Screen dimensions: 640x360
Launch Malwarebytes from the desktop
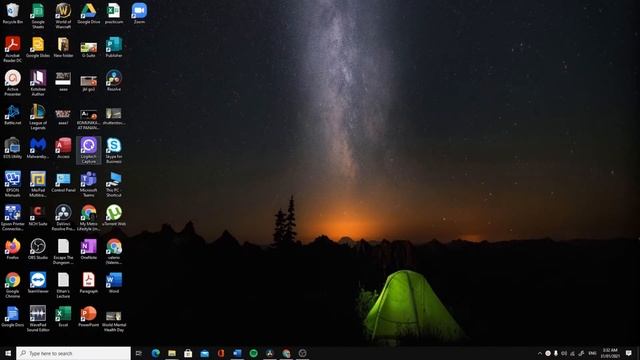[x=38, y=148]
